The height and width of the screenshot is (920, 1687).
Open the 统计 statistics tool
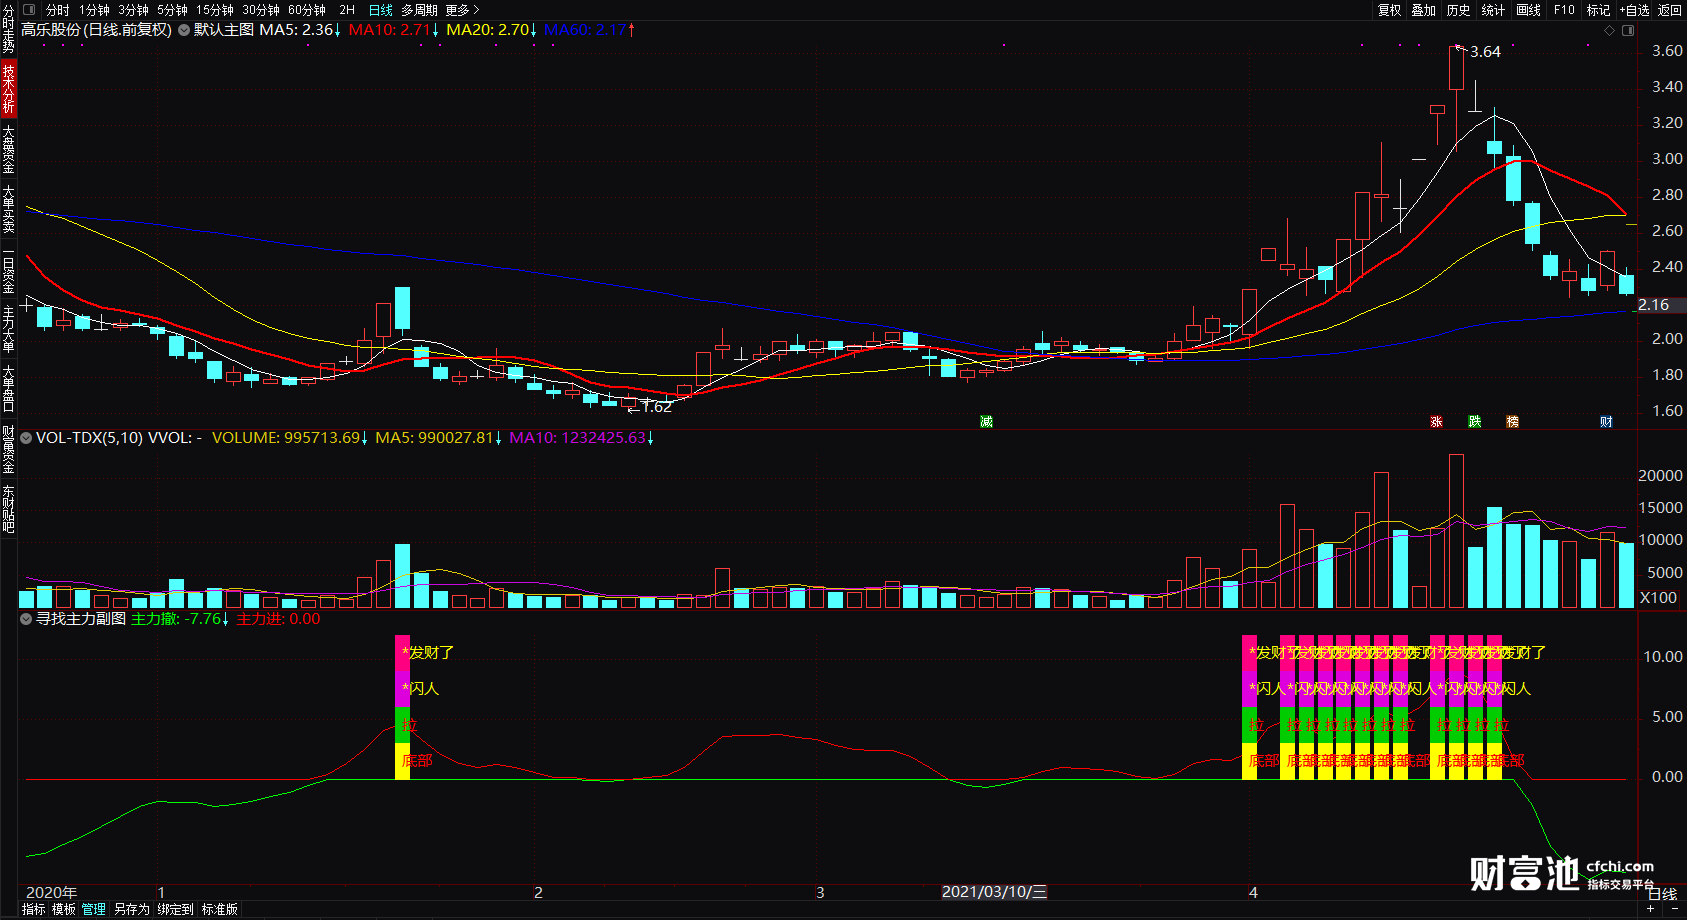[x=1493, y=9]
